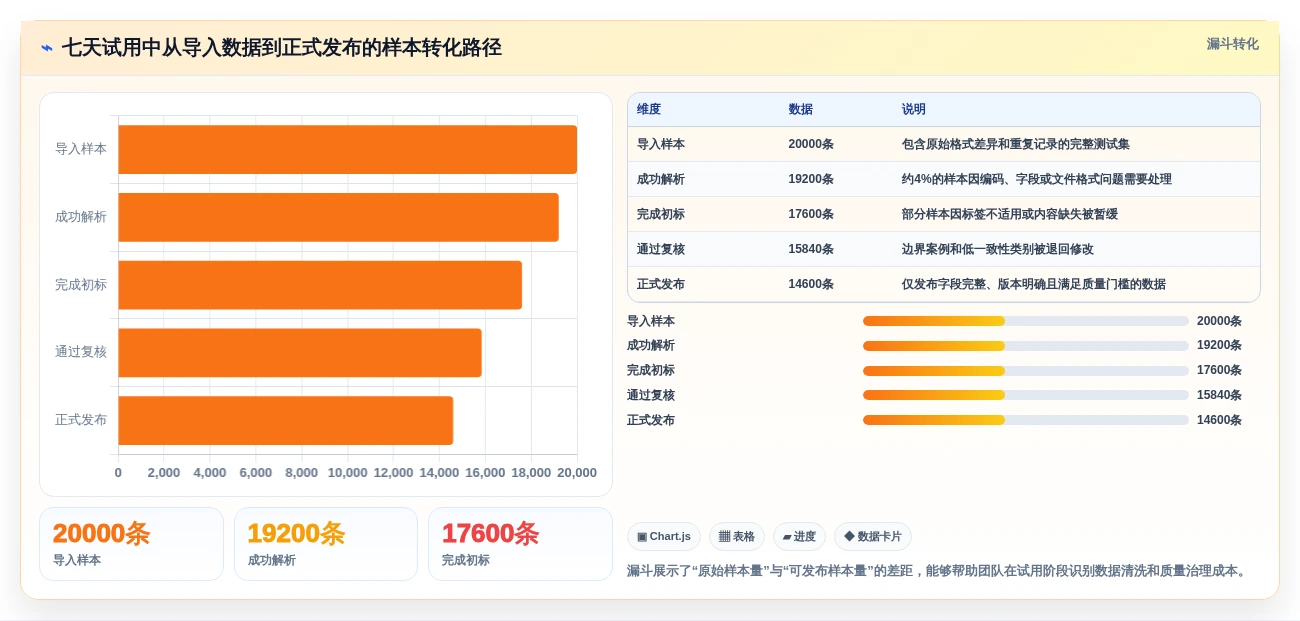Click the 14600条 table cell
The width and height of the screenshot is (1300, 621).
tap(811, 284)
